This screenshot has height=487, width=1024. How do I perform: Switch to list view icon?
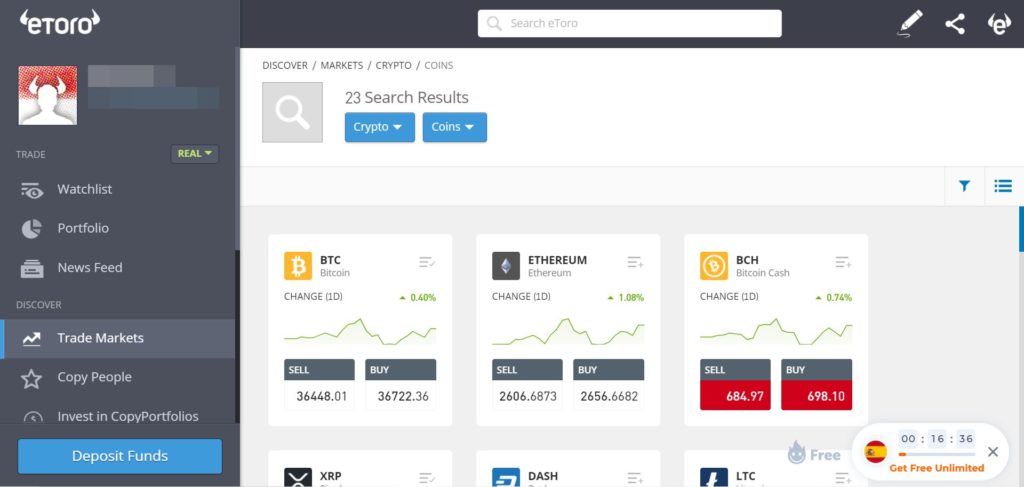[x=1003, y=186]
